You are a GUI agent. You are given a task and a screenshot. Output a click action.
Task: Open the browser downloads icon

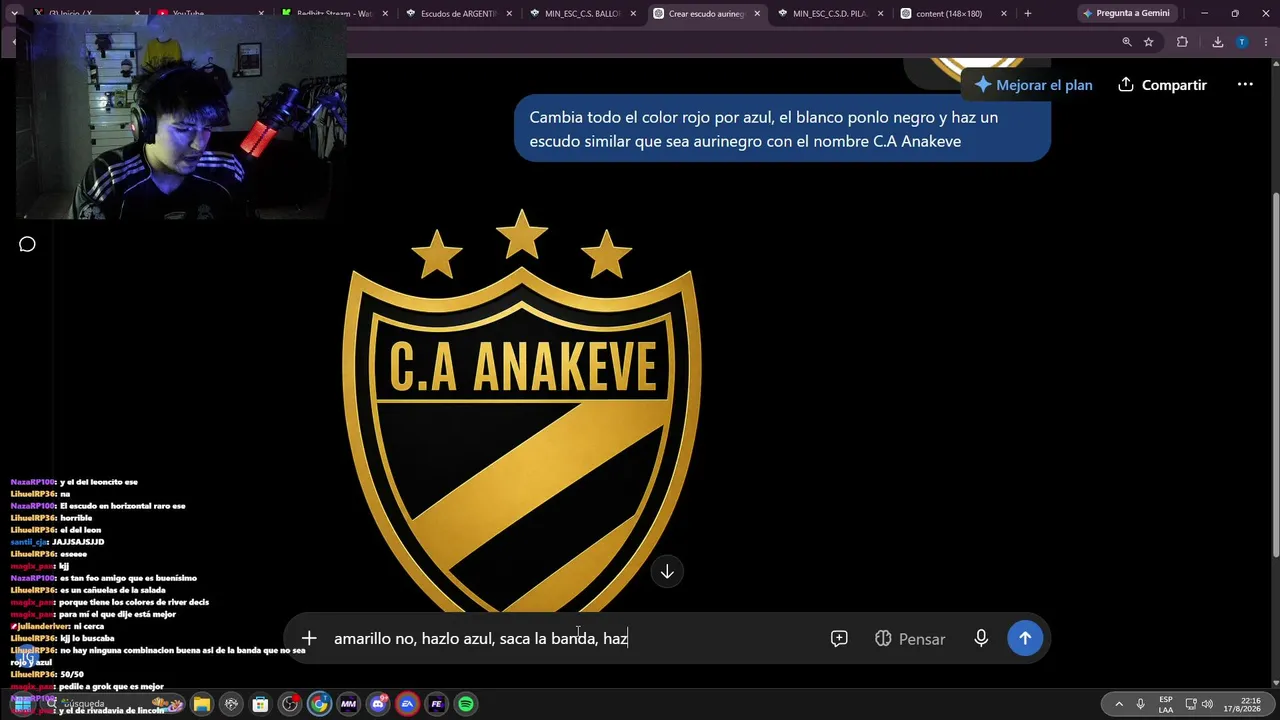pos(1217,42)
